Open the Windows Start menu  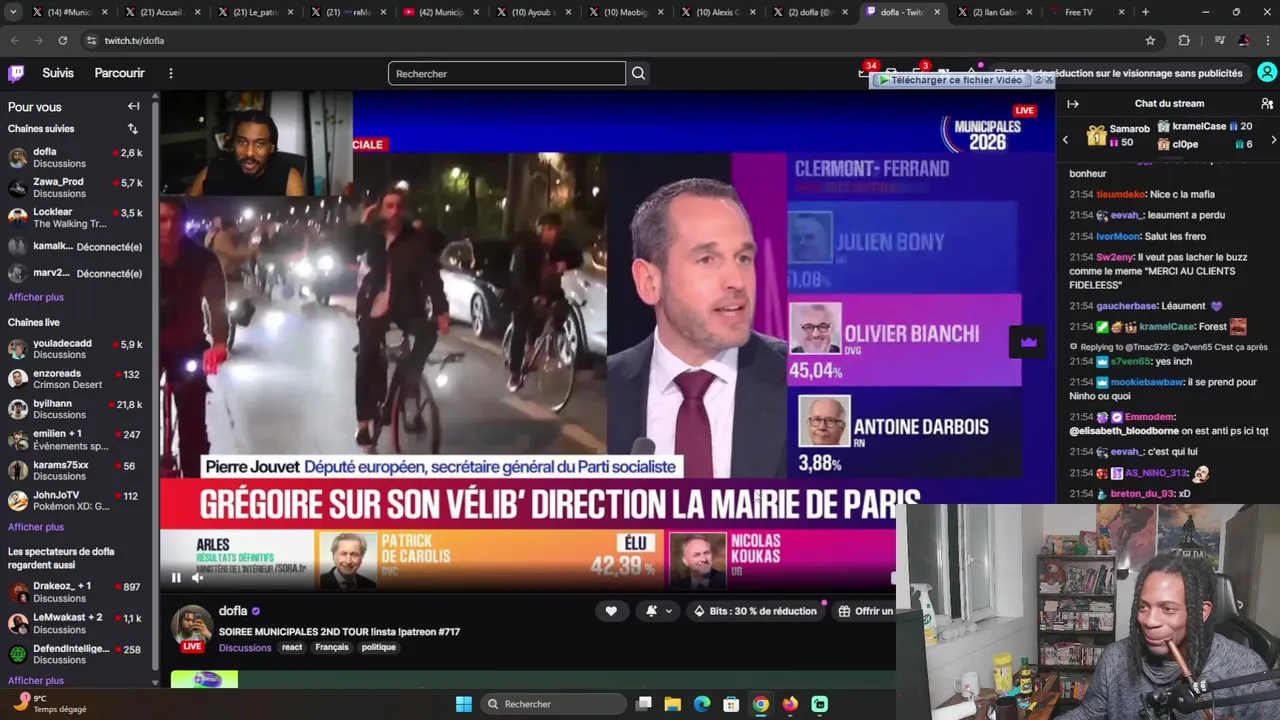coord(464,704)
